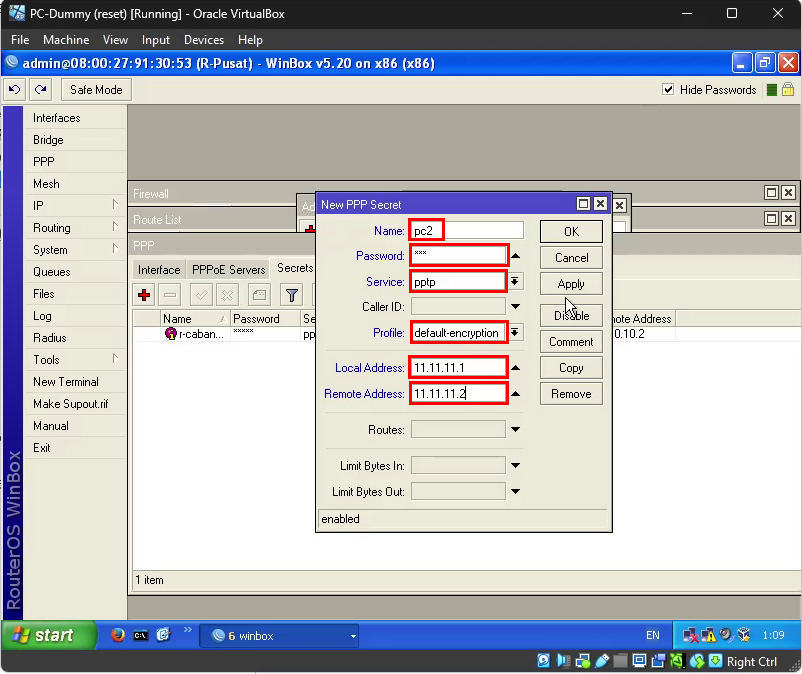Click the VirtualBox recording status icon
This screenshot has height=674, width=802.
(659, 661)
